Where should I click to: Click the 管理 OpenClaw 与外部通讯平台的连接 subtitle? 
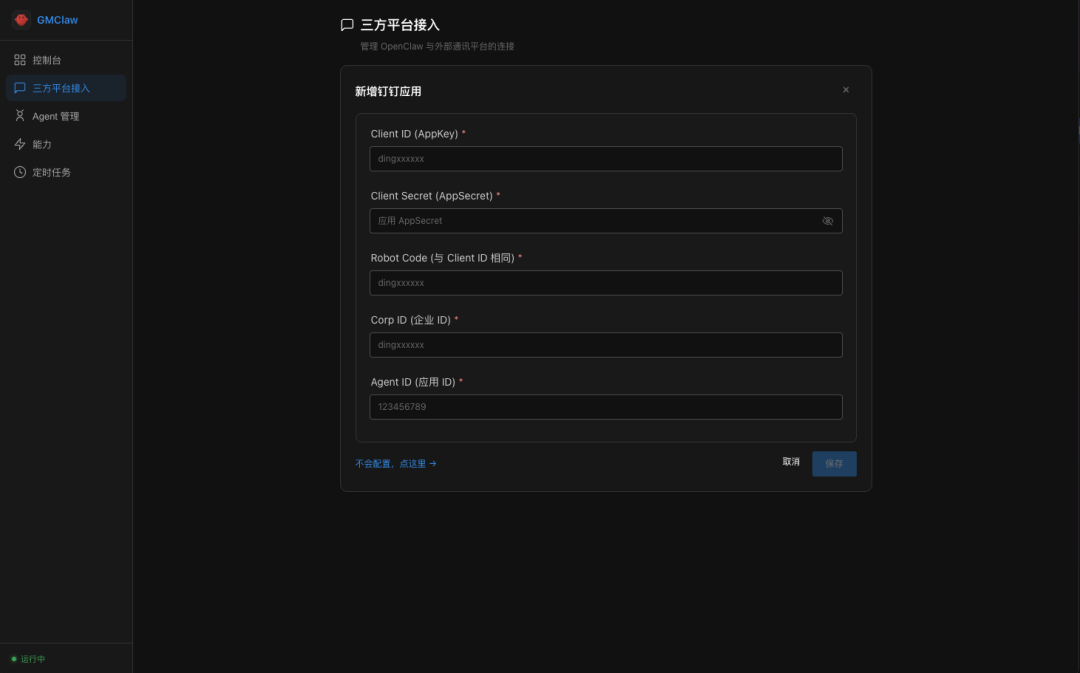tap(437, 46)
